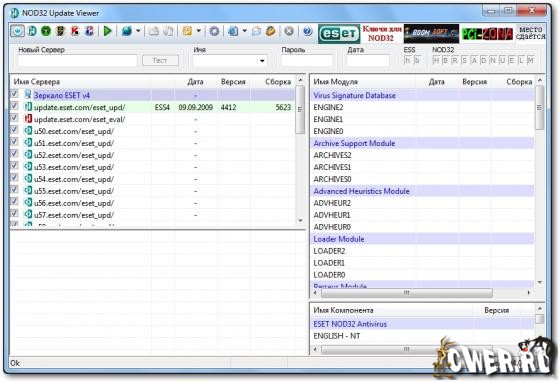This screenshot has height=382, width=560.
Task: Click the Kaspersky red K toolbar icon
Action: point(75,31)
